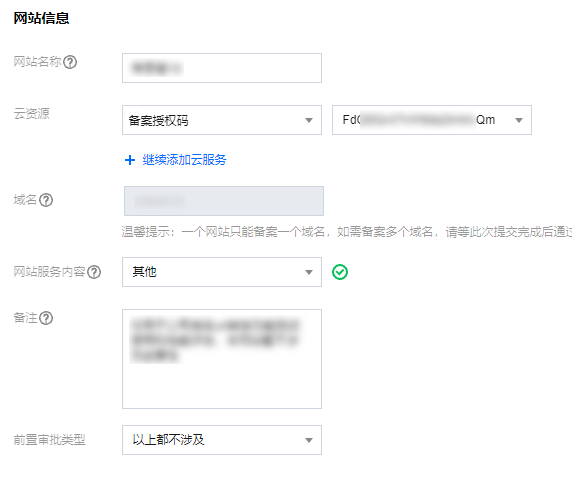
Task: Click arrow of 其他 service content dropdown
Action: pyautogui.click(x=309, y=273)
